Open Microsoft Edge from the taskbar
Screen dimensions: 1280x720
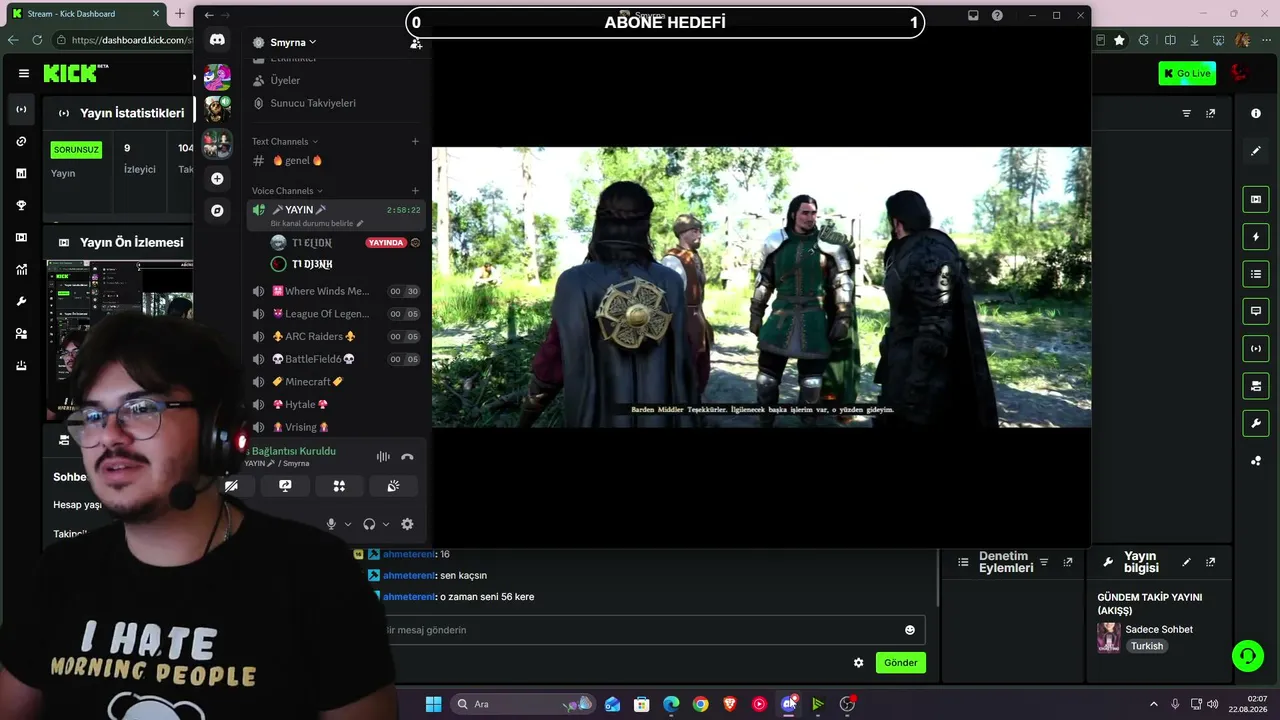671,704
